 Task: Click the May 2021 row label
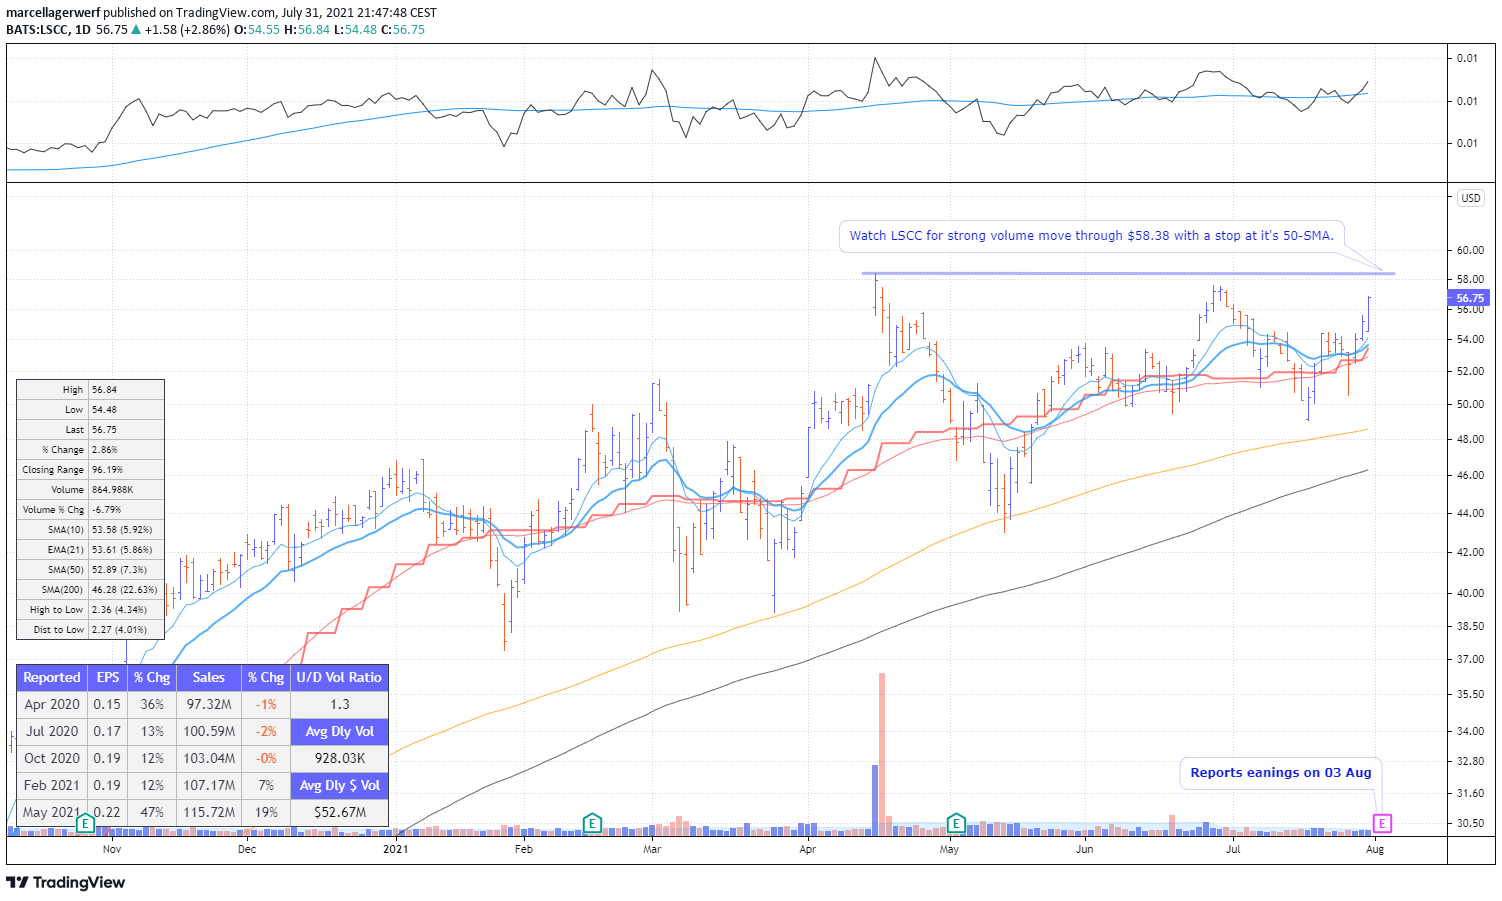[x=52, y=812]
